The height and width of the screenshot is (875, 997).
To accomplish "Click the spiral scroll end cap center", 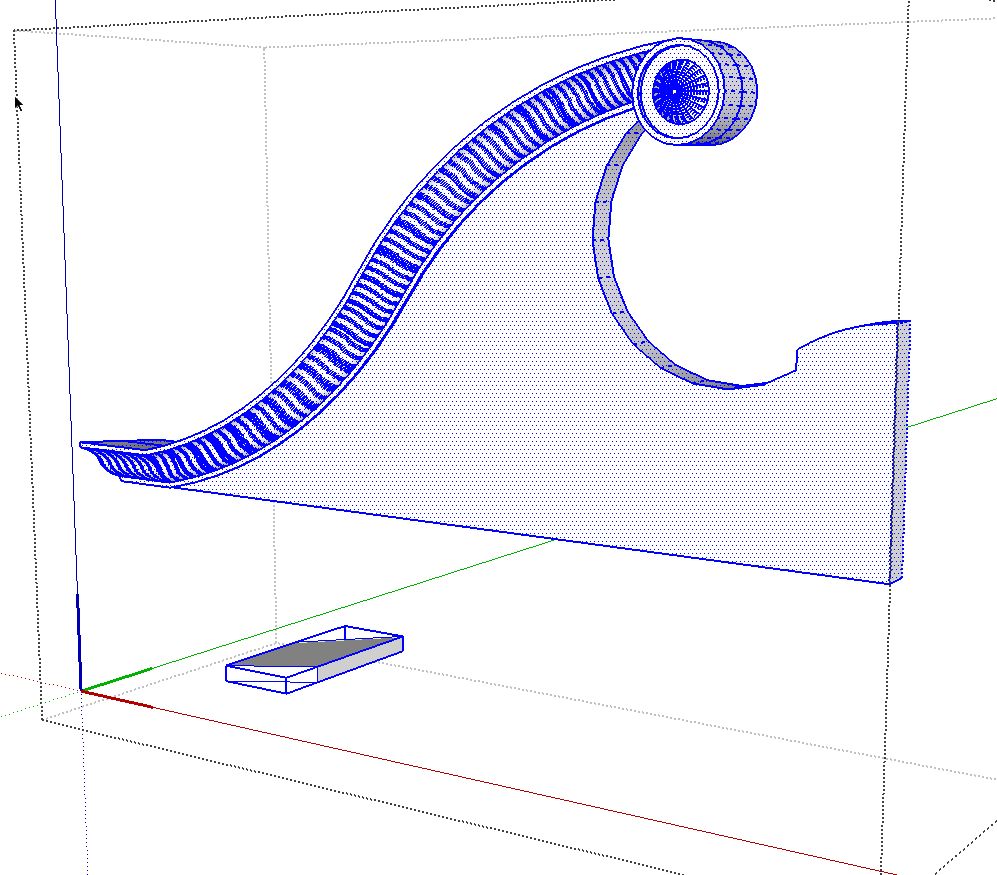I will coord(675,92).
